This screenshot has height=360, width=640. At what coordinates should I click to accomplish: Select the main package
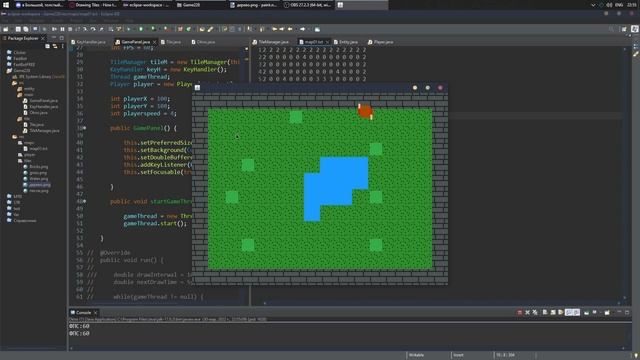(x=26, y=95)
